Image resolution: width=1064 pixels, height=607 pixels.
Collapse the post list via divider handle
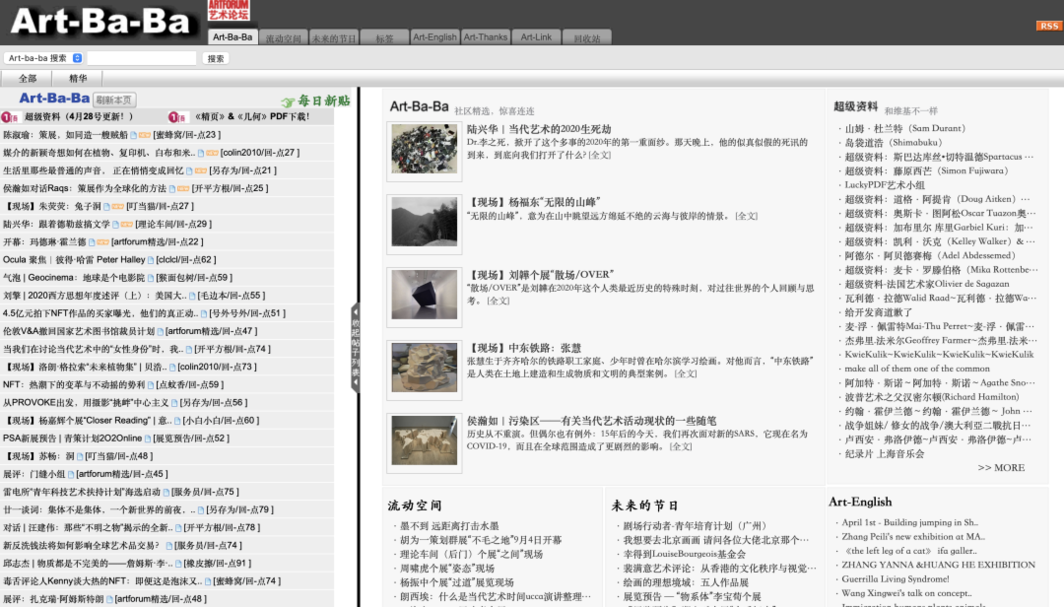pyautogui.click(x=355, y=347)
